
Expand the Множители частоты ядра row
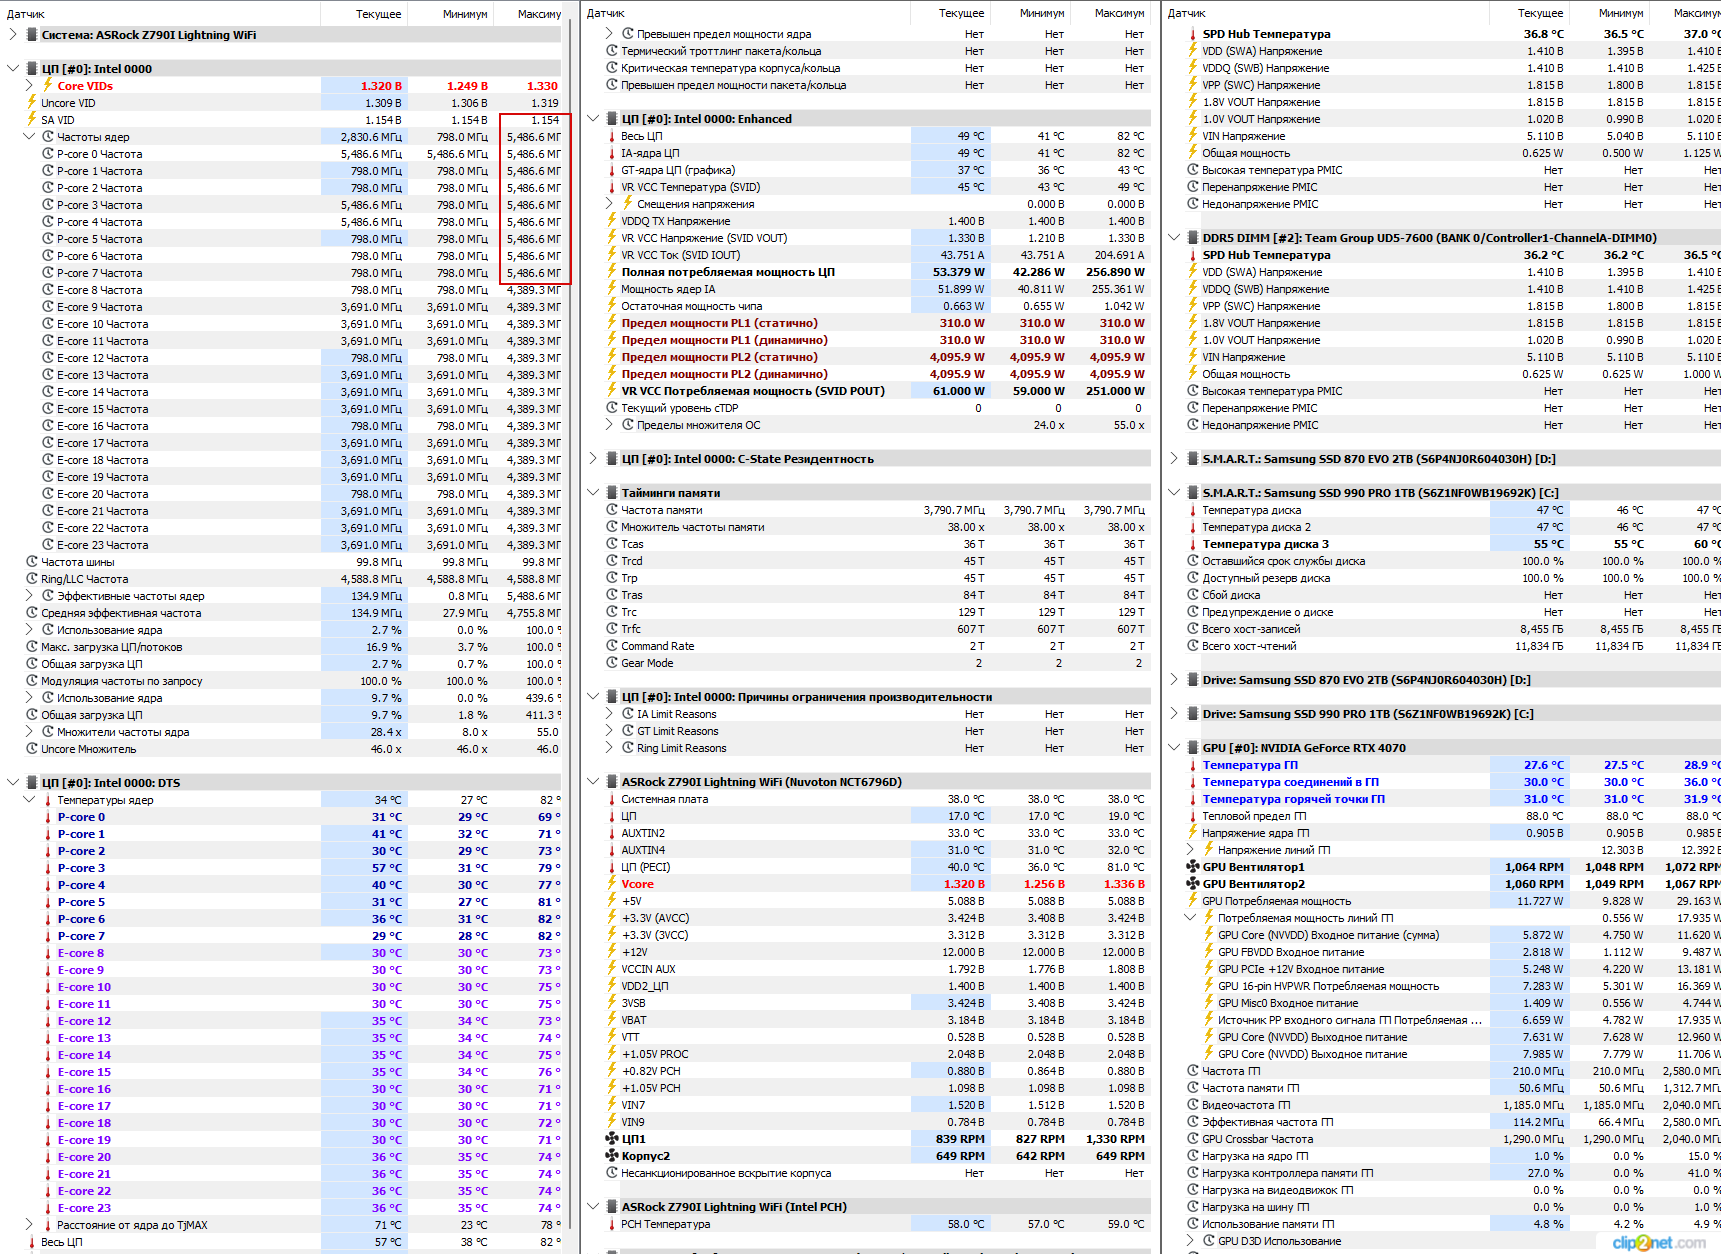[28, 731]
